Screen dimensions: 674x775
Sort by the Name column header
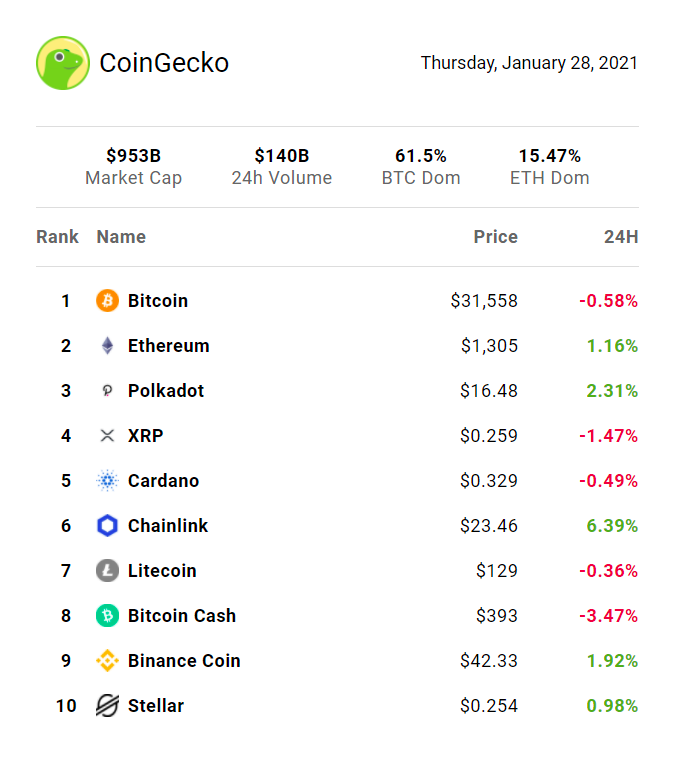click(x=121, y=237)
